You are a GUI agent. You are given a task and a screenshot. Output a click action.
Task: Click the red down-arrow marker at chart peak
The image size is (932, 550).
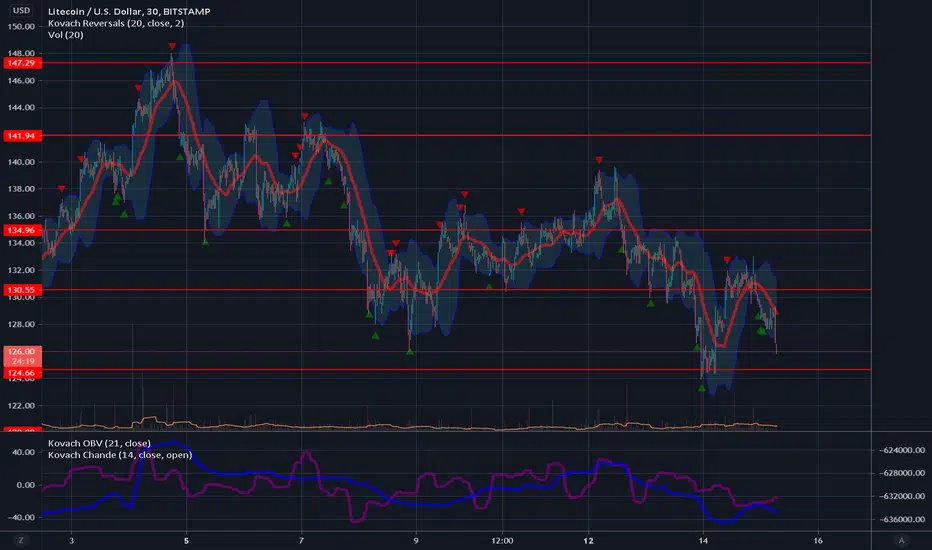coord(172,46)
